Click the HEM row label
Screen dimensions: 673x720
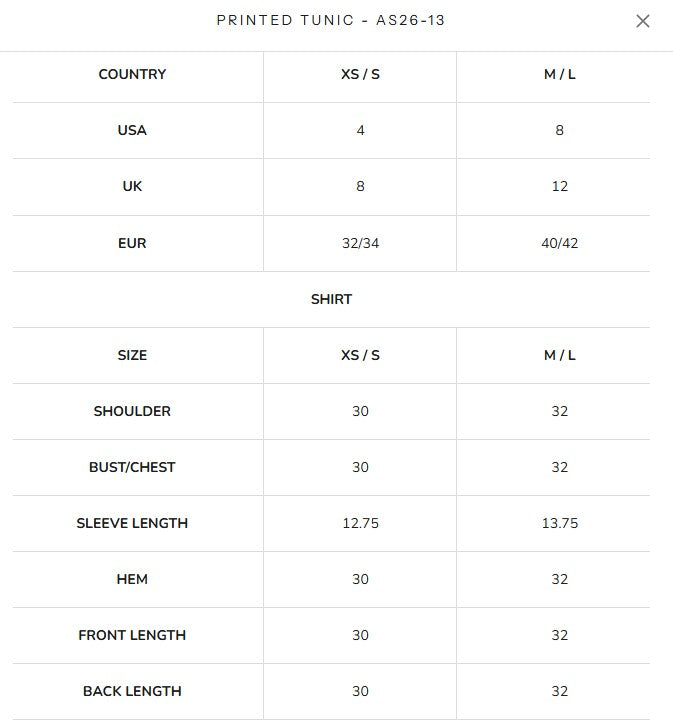click(x=132, y=579)
